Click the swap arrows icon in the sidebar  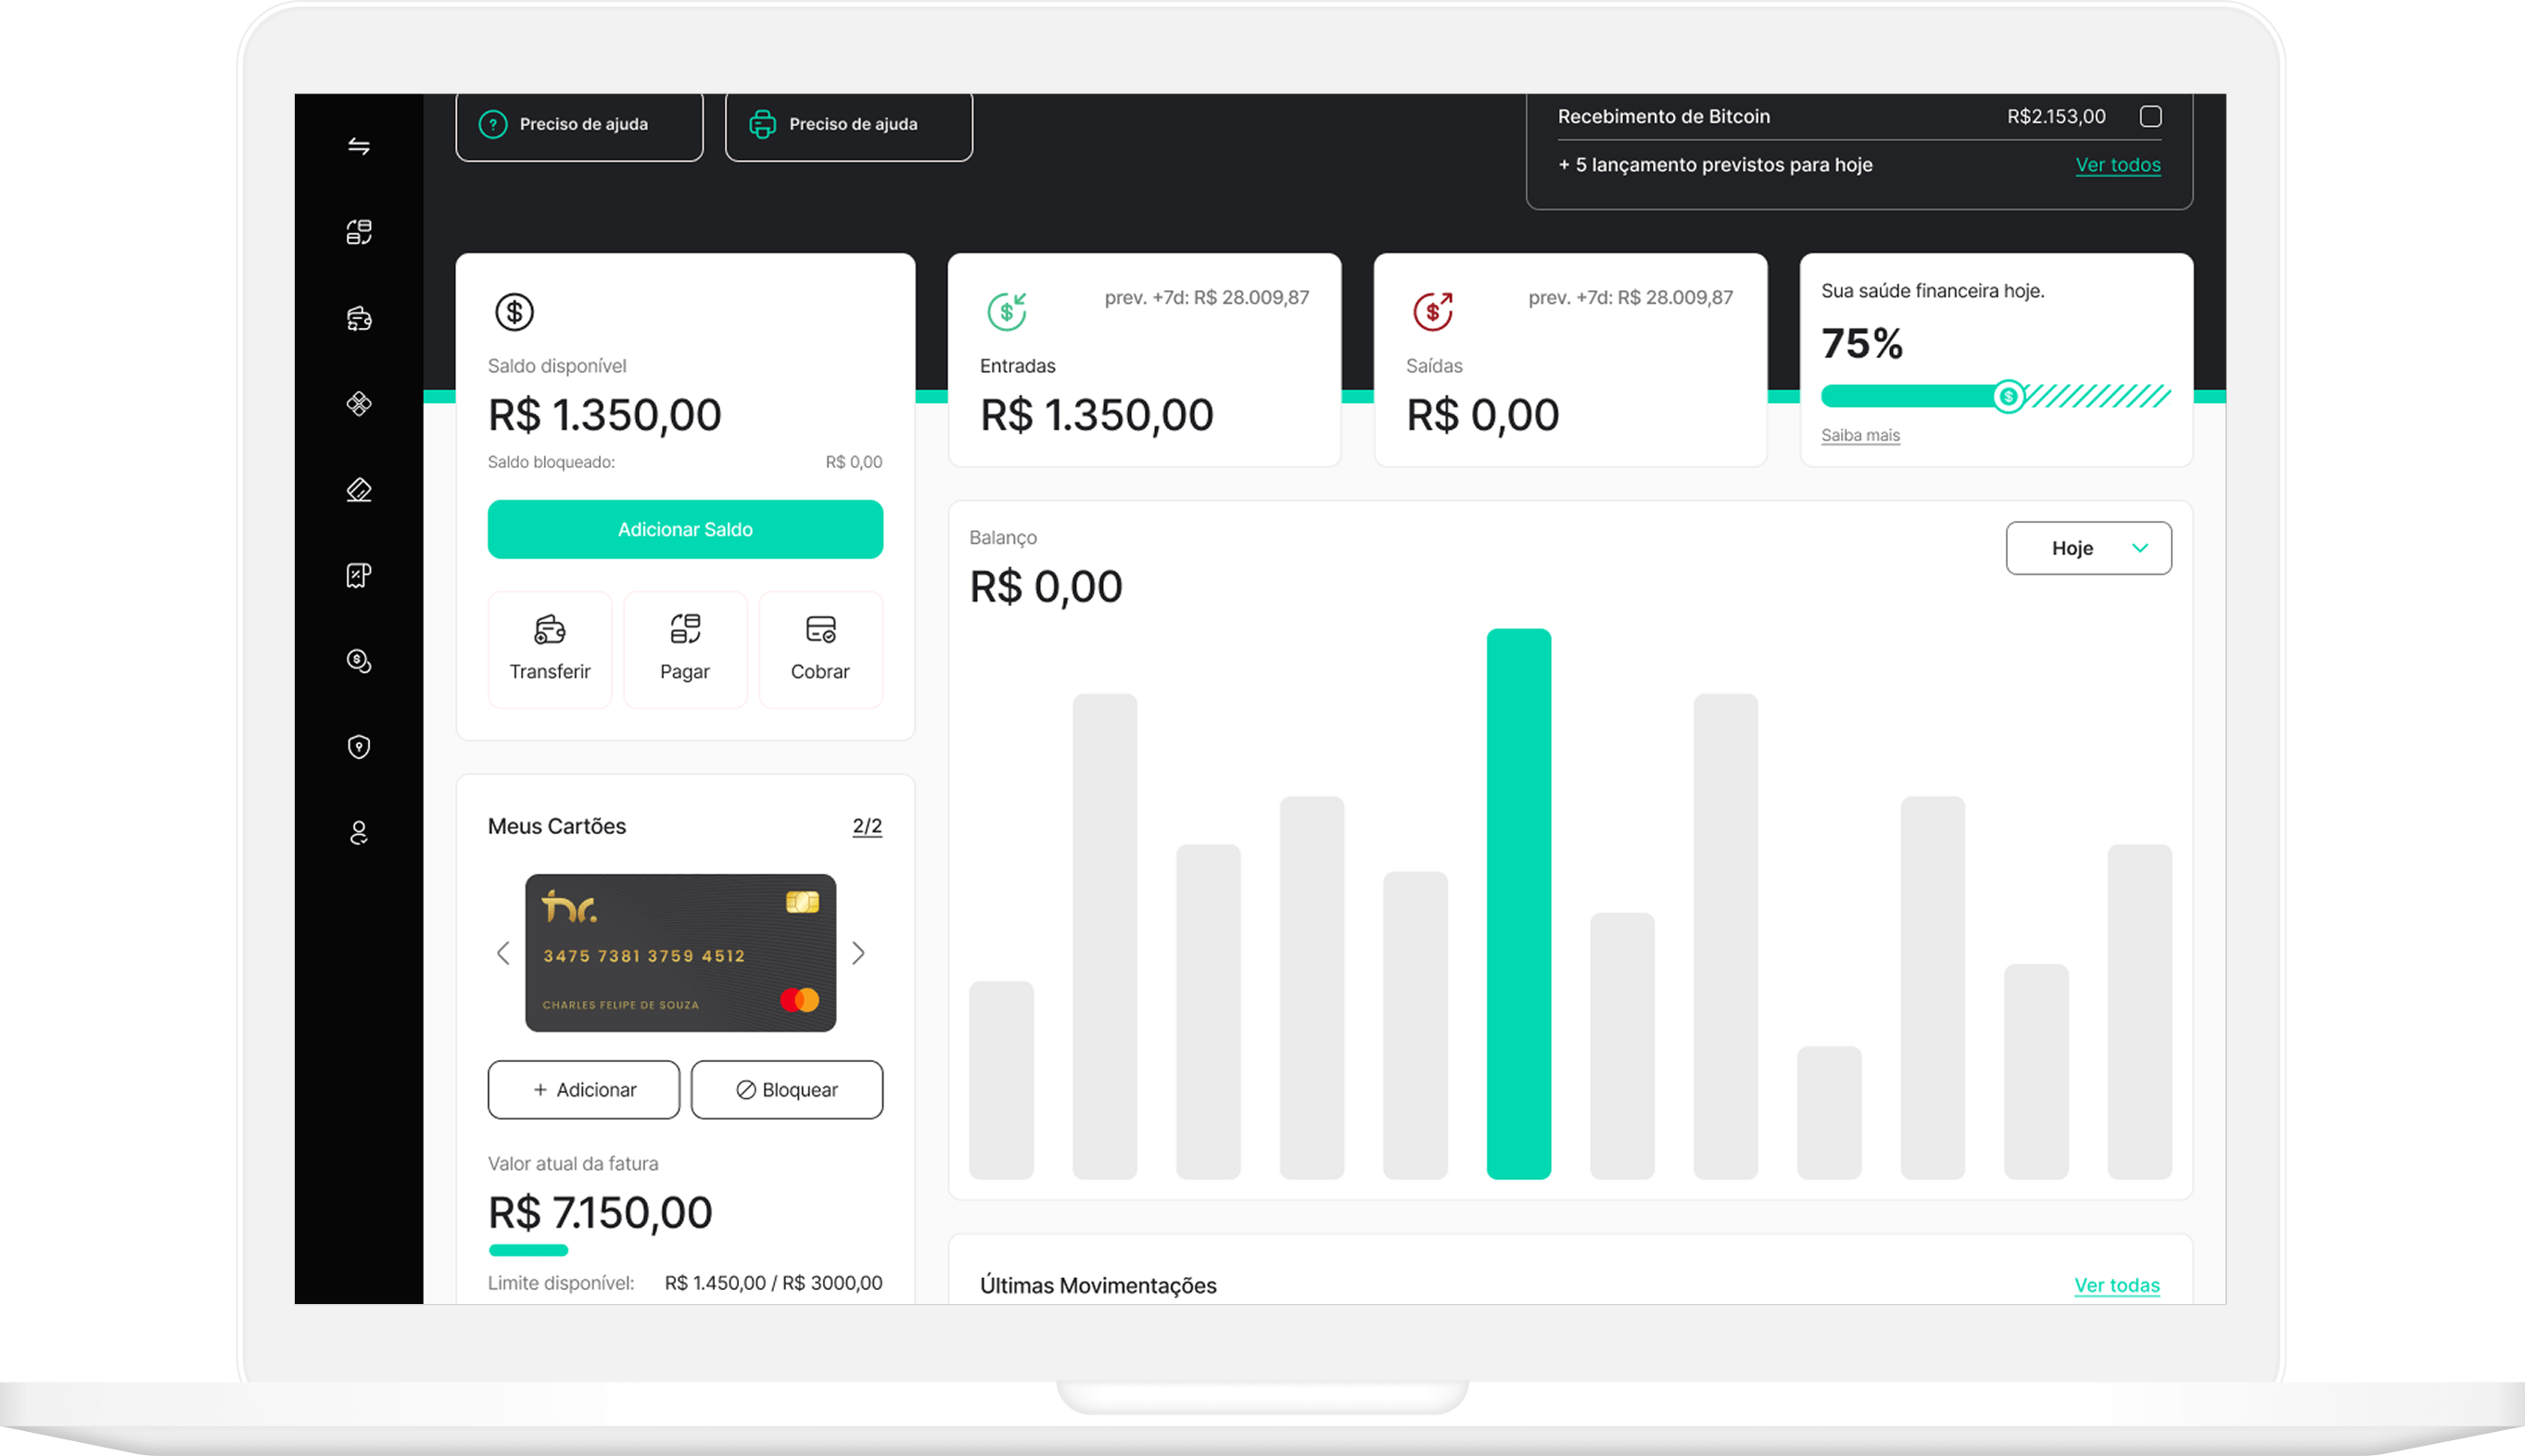[359, 147]
